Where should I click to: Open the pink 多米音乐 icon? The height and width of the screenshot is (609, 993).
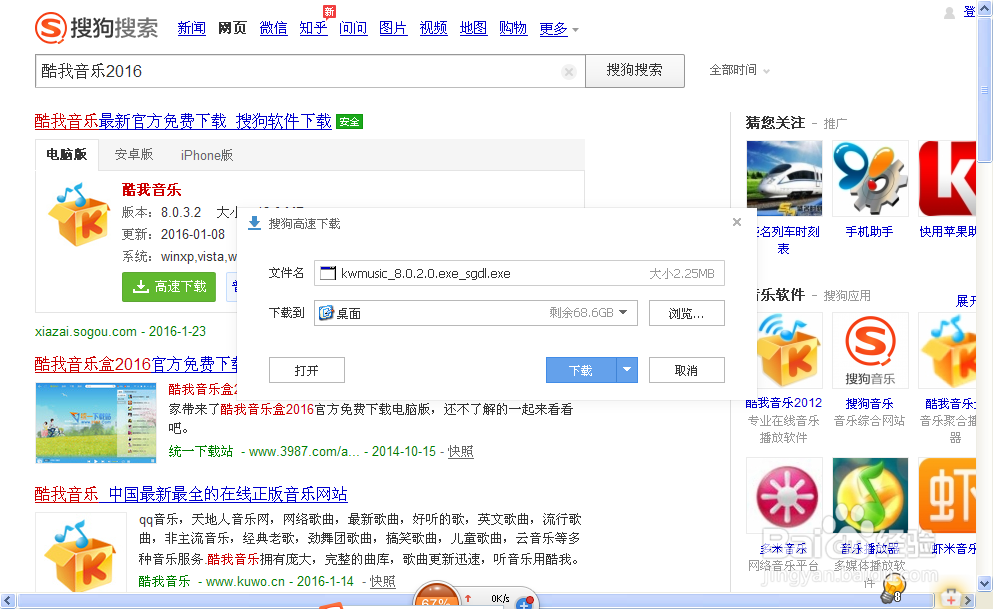(785, 496)
